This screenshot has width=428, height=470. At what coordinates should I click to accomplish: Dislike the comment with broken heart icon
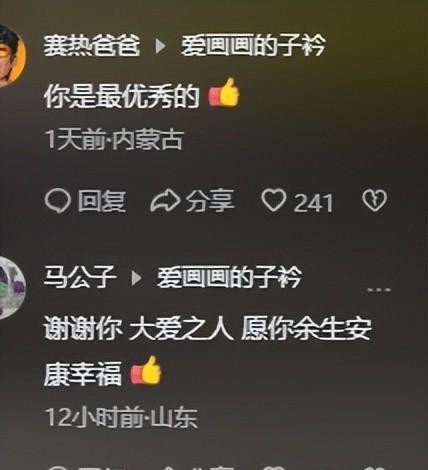374,201
